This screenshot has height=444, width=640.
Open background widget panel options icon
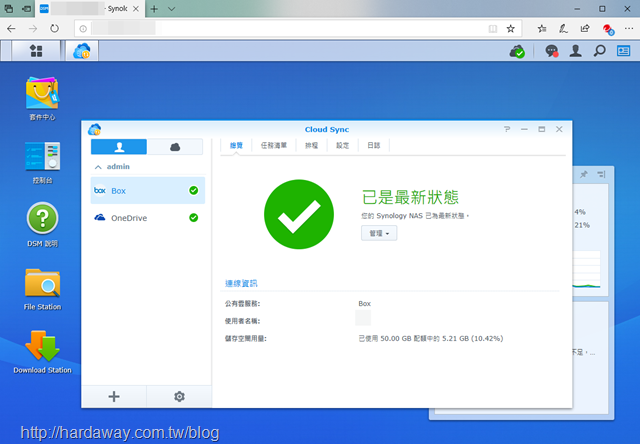coord(601,174)
